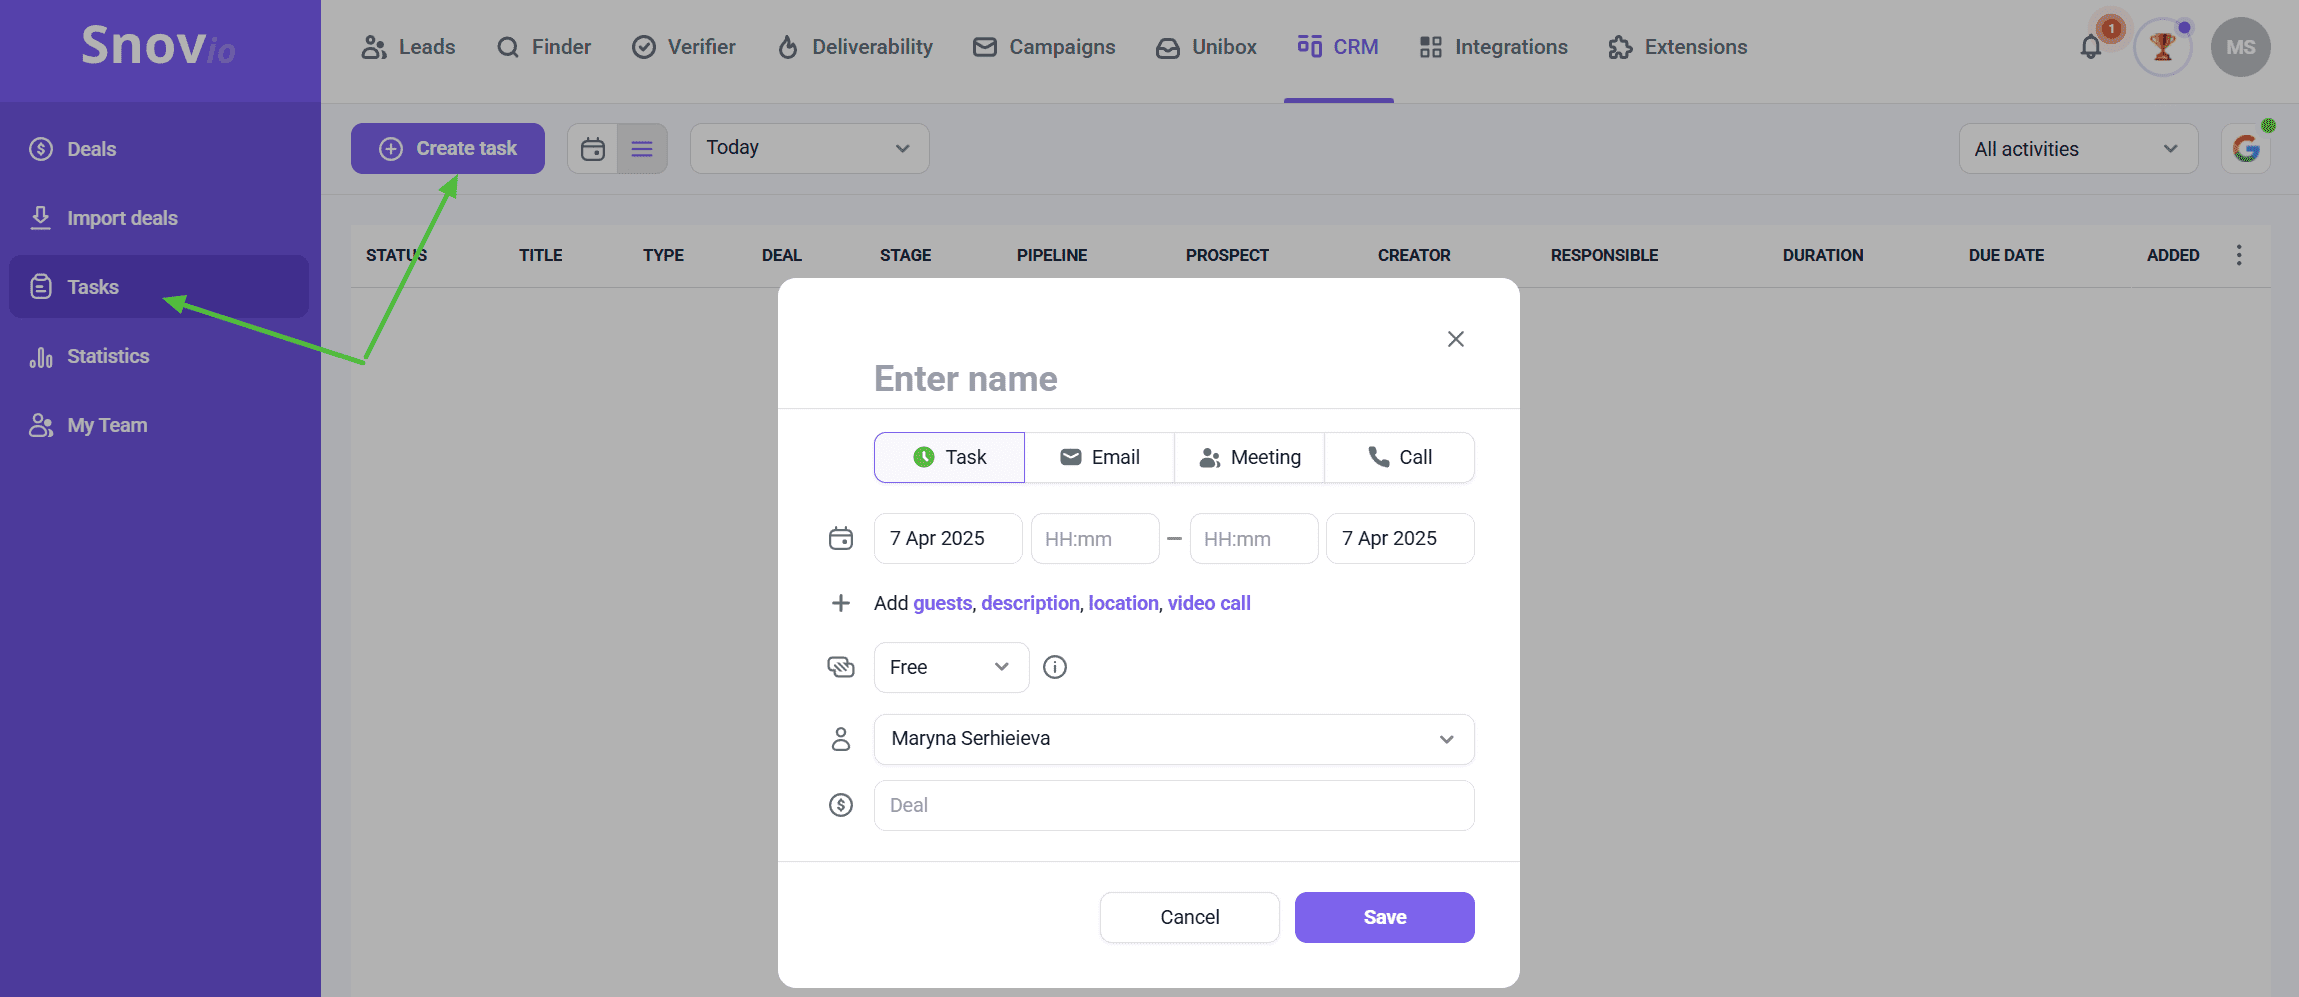The height and width of the screenshot is (997, 2299).
Task: Click the info icon beside Free
Action: coord(1055,667)
